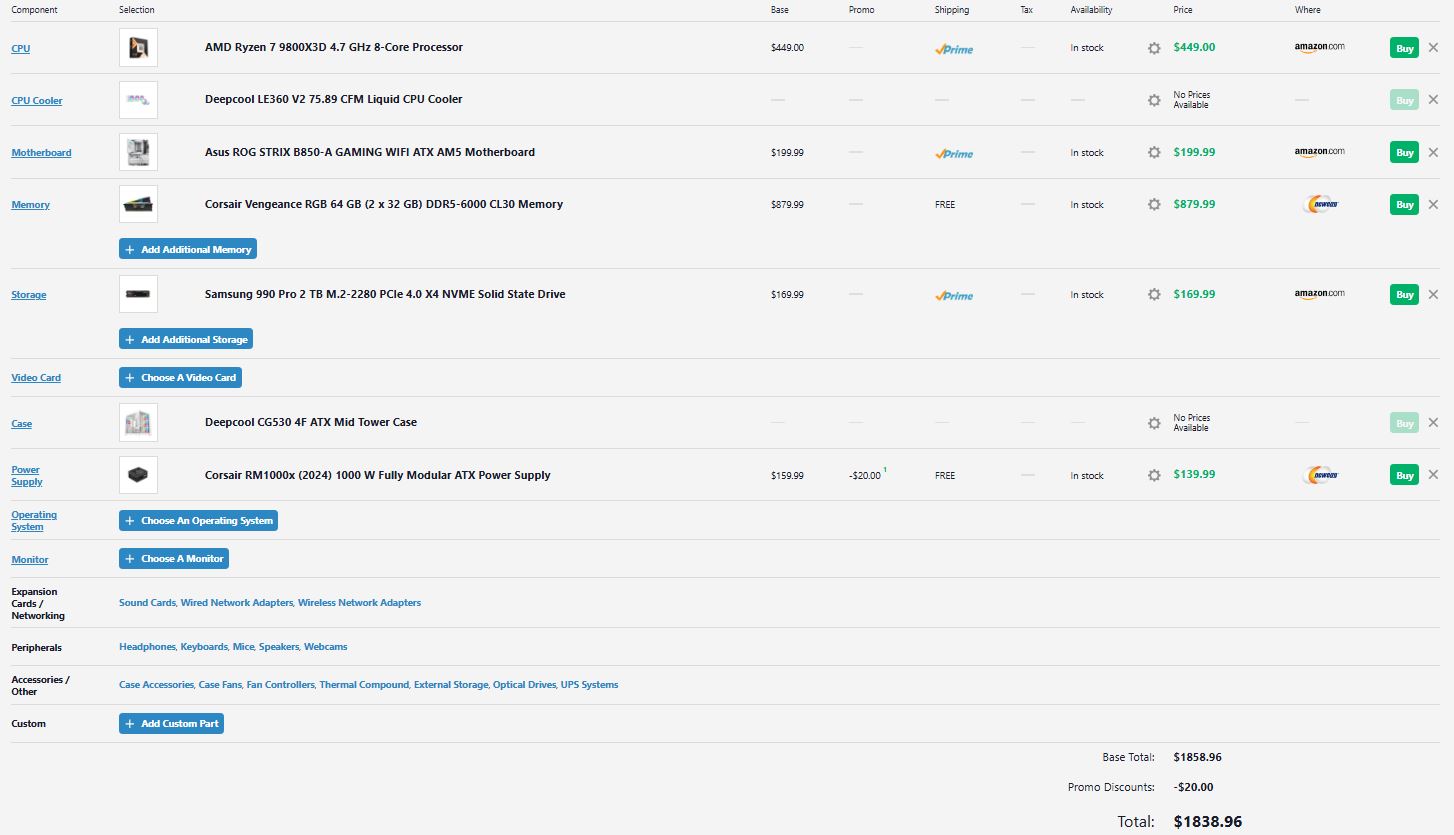Open the Samsung 990 Pro thumbnail image
Screen dimensions: 1454x835
pyautogui.click(x=138, y=294)
